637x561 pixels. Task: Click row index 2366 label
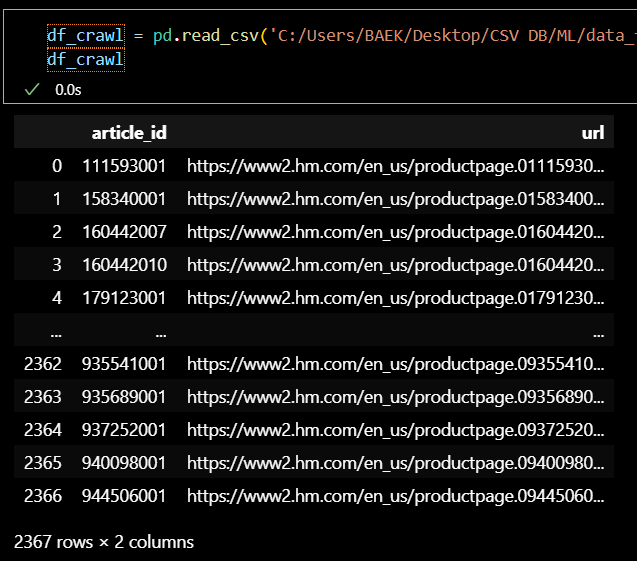pos(43,496)
